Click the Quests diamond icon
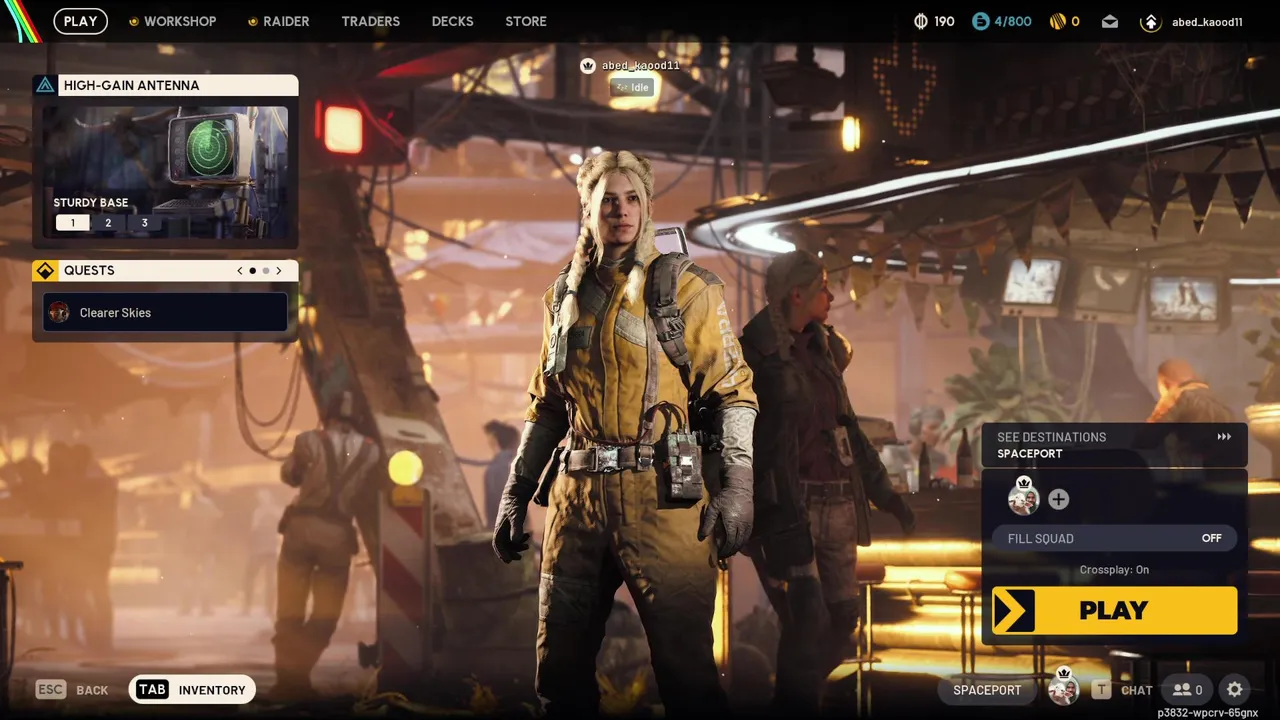 pos(45,271)
